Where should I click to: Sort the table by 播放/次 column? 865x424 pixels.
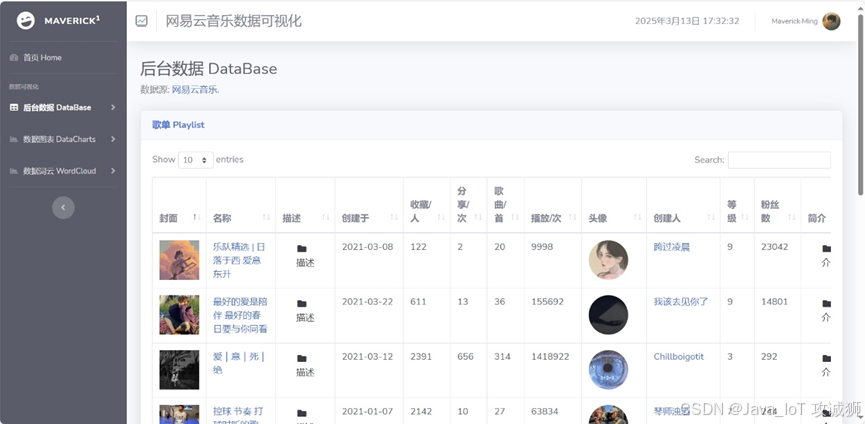point(573,217)
